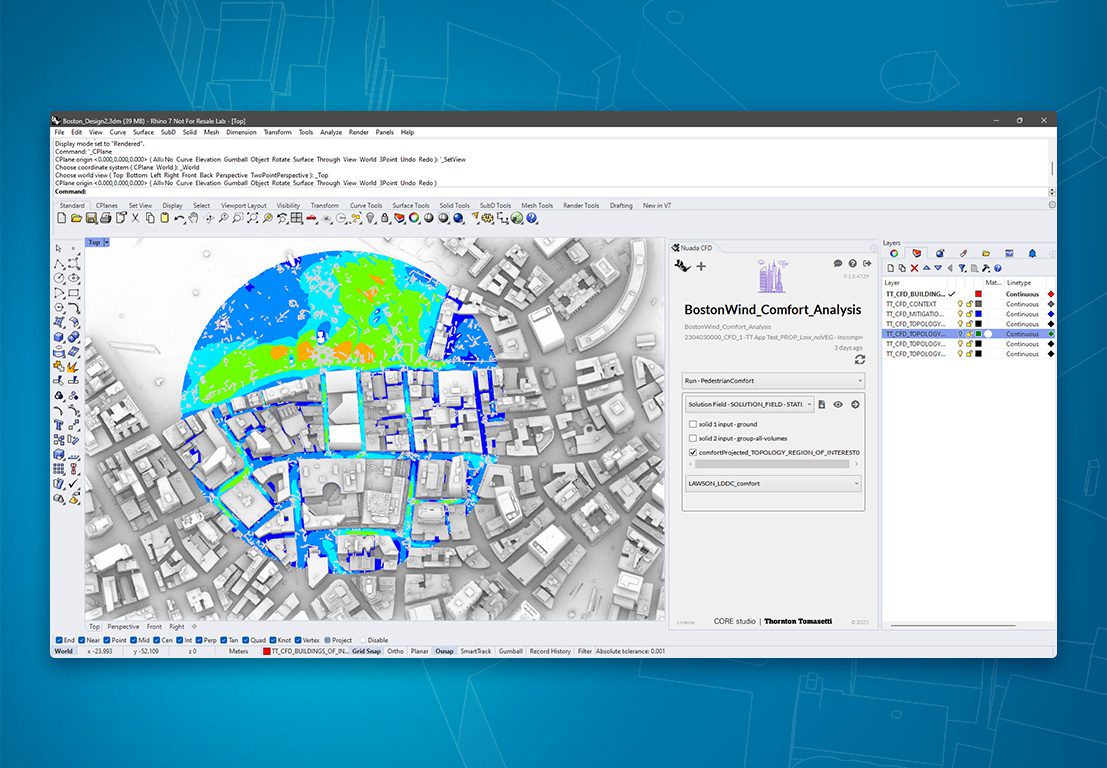Switch to the Mesh Tools toolbar tab
1107x768 pixels.
(537, 205)
